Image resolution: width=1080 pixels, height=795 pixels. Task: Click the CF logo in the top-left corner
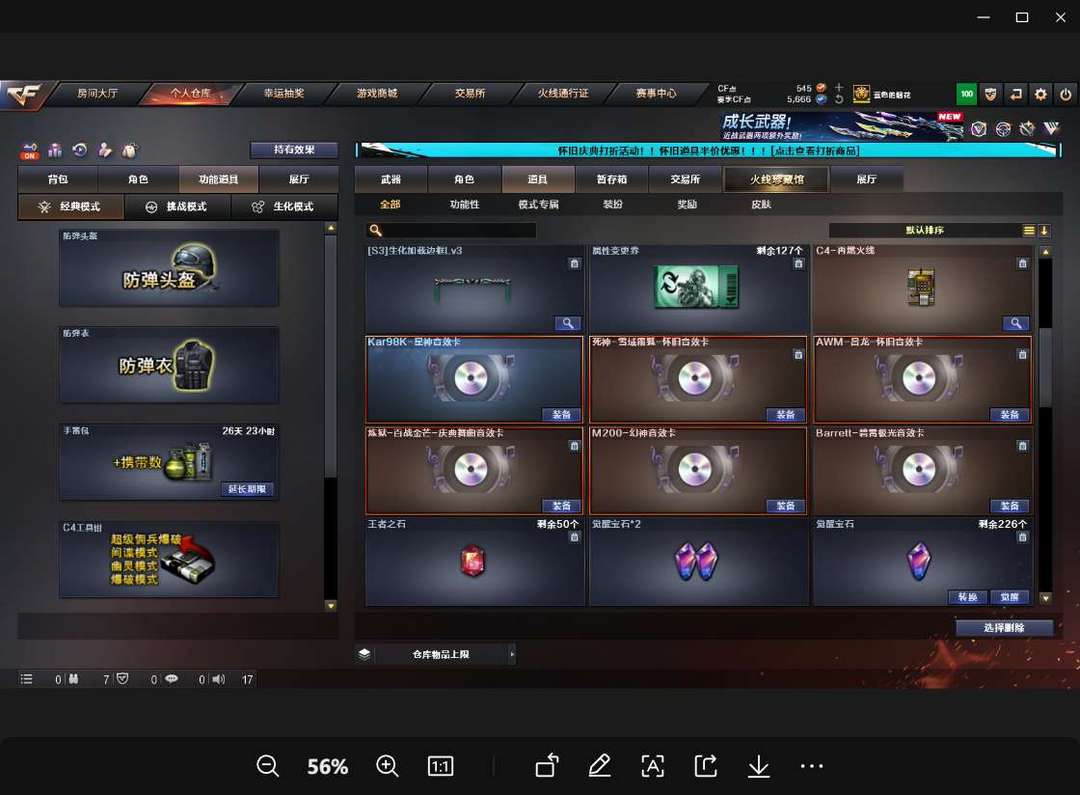pos(25,94)
